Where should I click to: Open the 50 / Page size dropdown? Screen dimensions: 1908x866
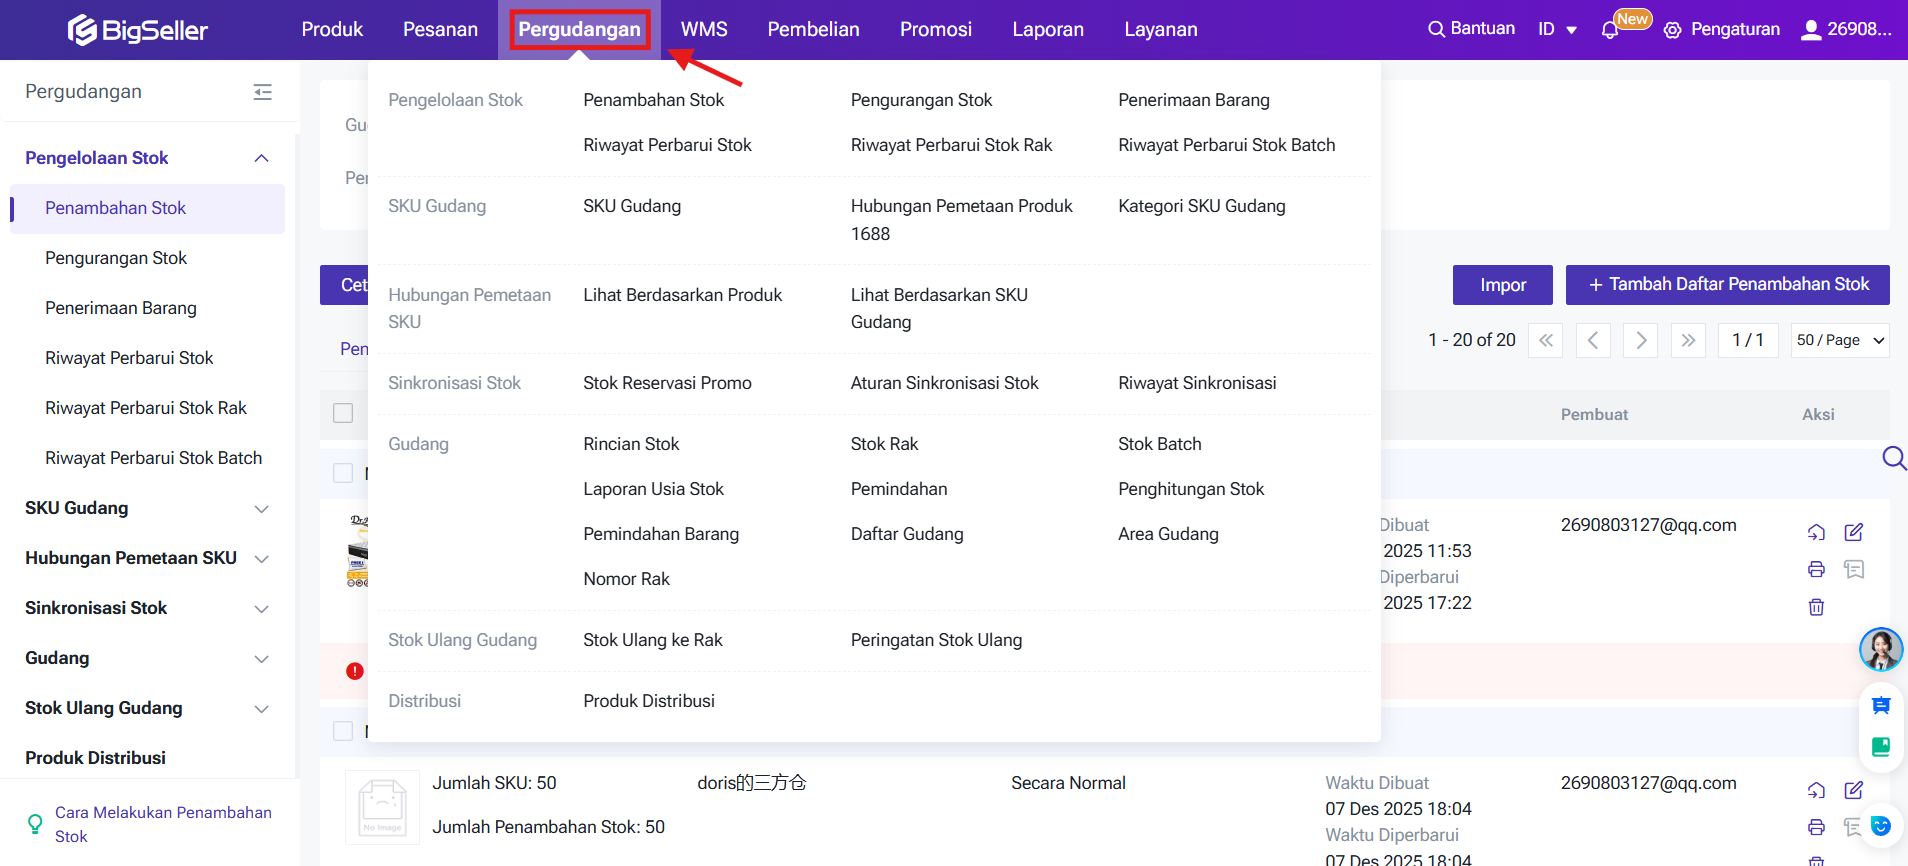click(1840, 340)
